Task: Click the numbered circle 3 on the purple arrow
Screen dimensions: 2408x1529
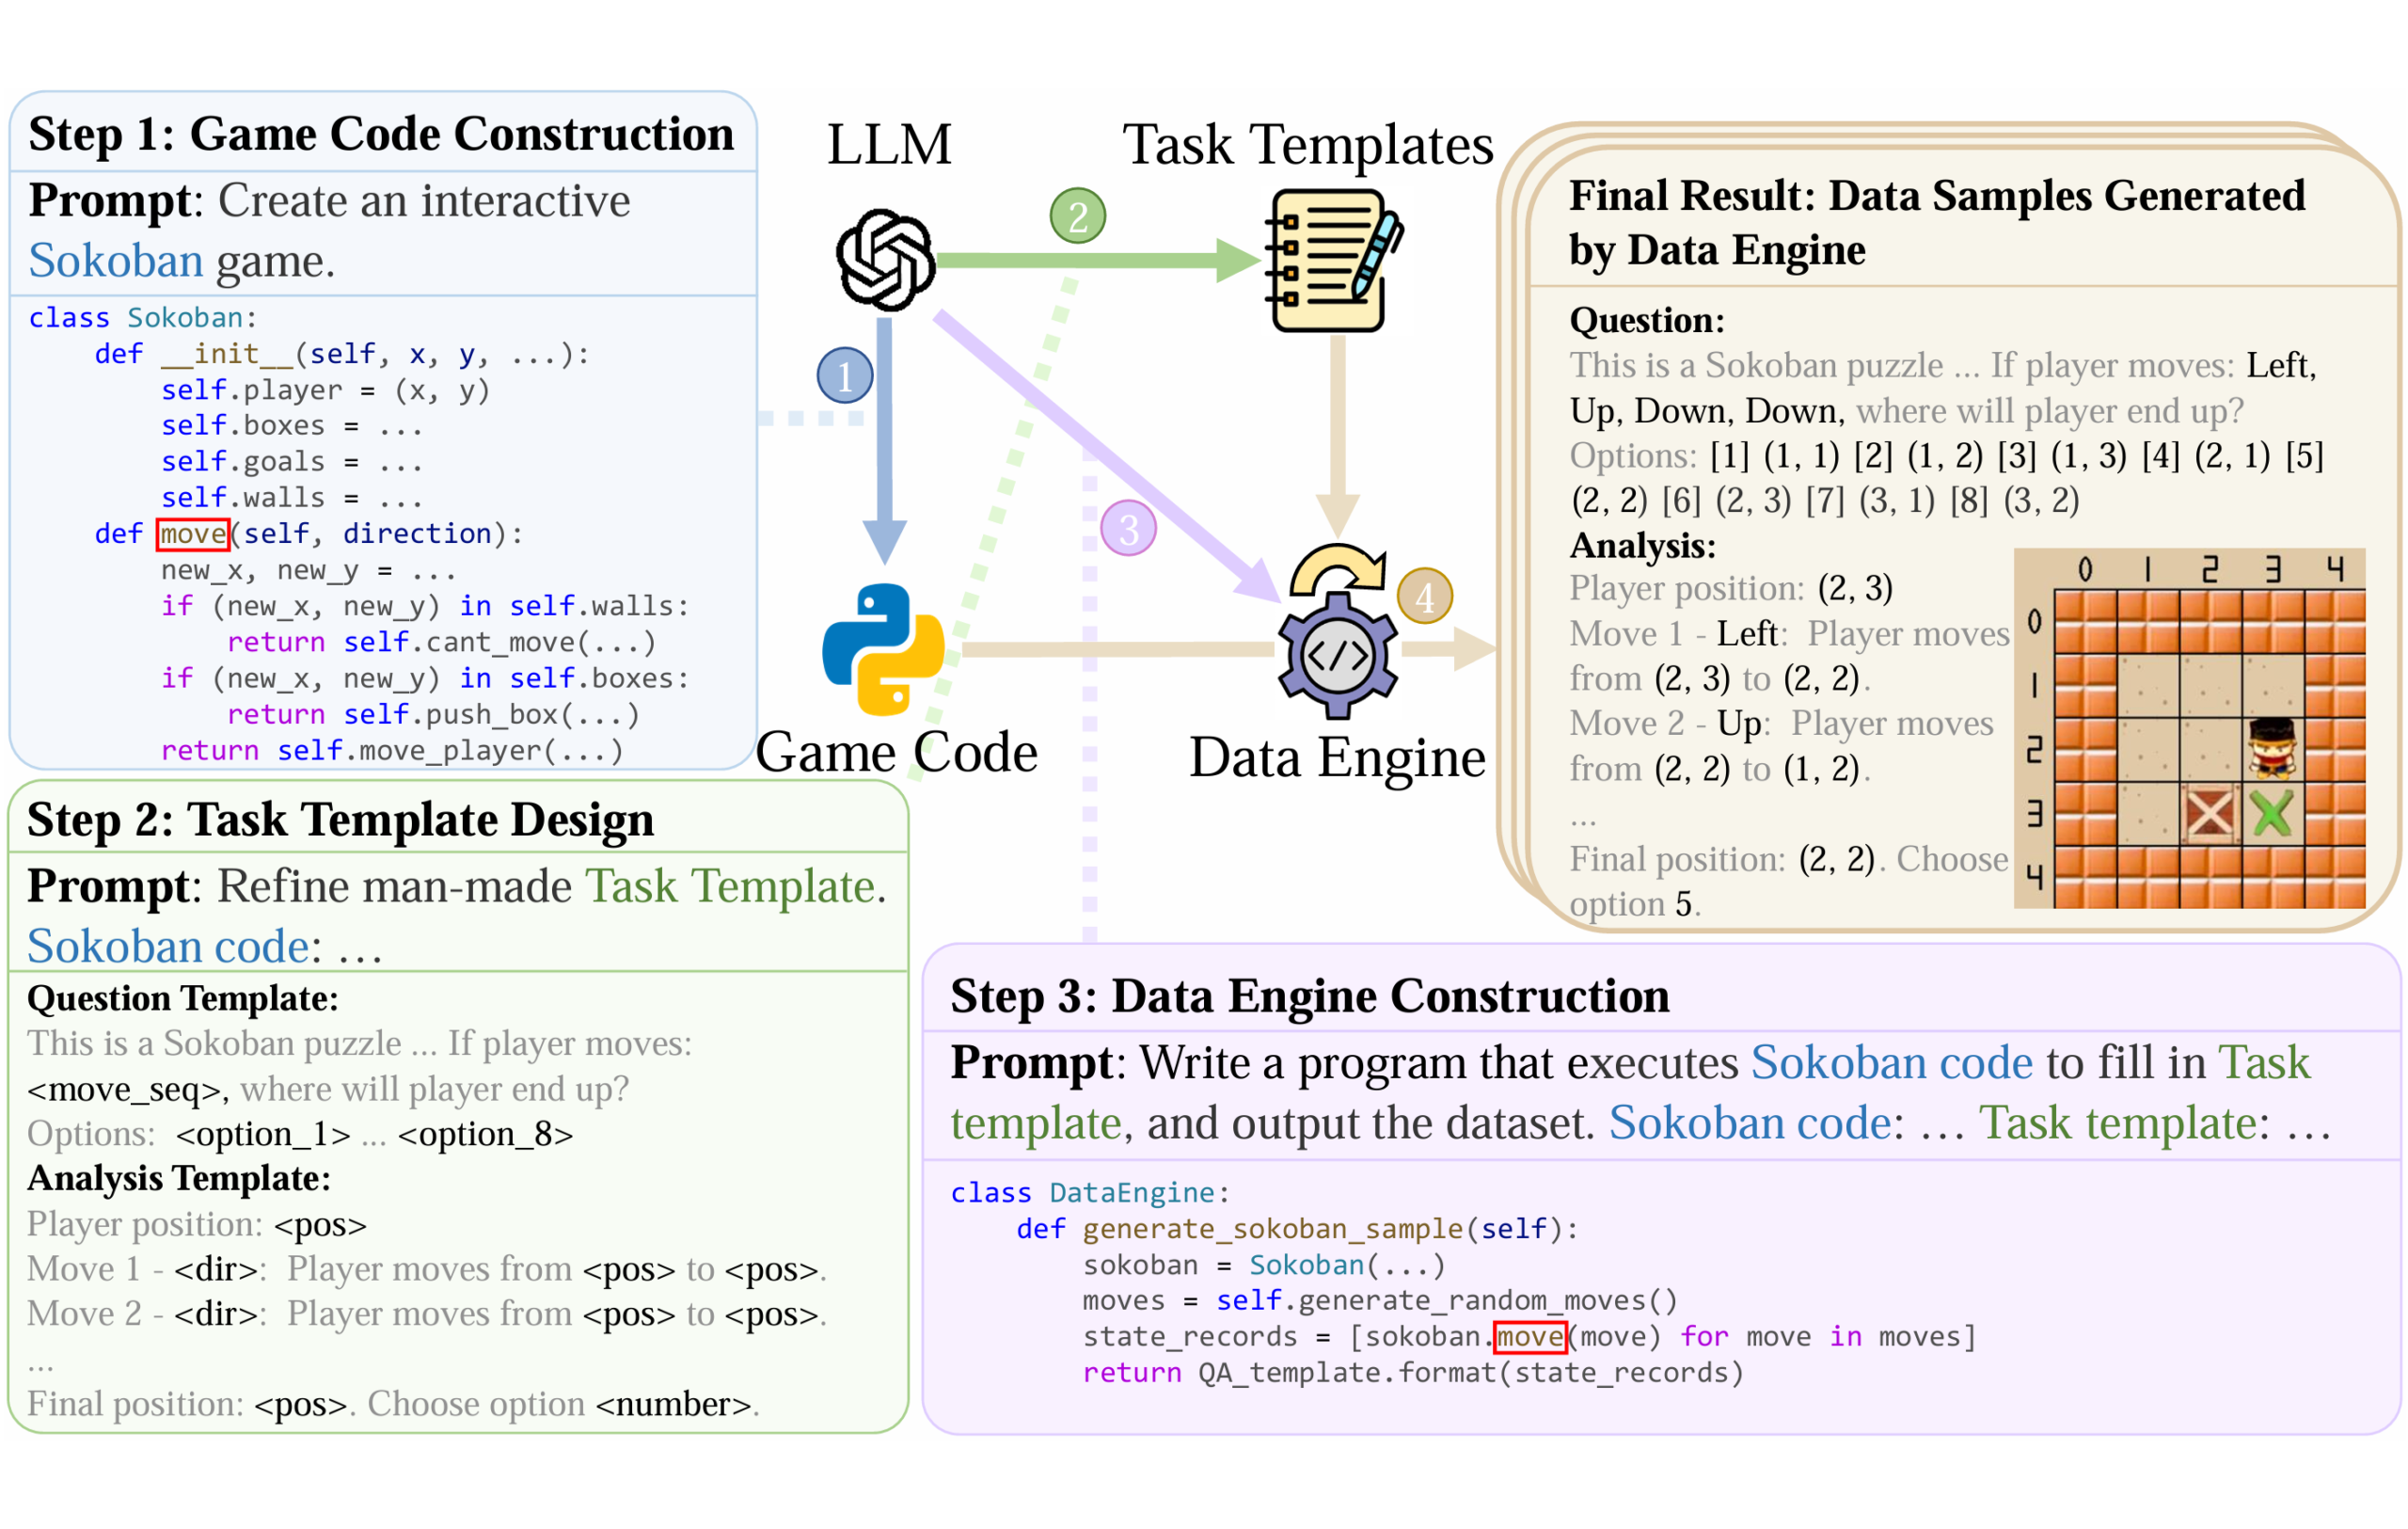Action: pos(1129,528)
